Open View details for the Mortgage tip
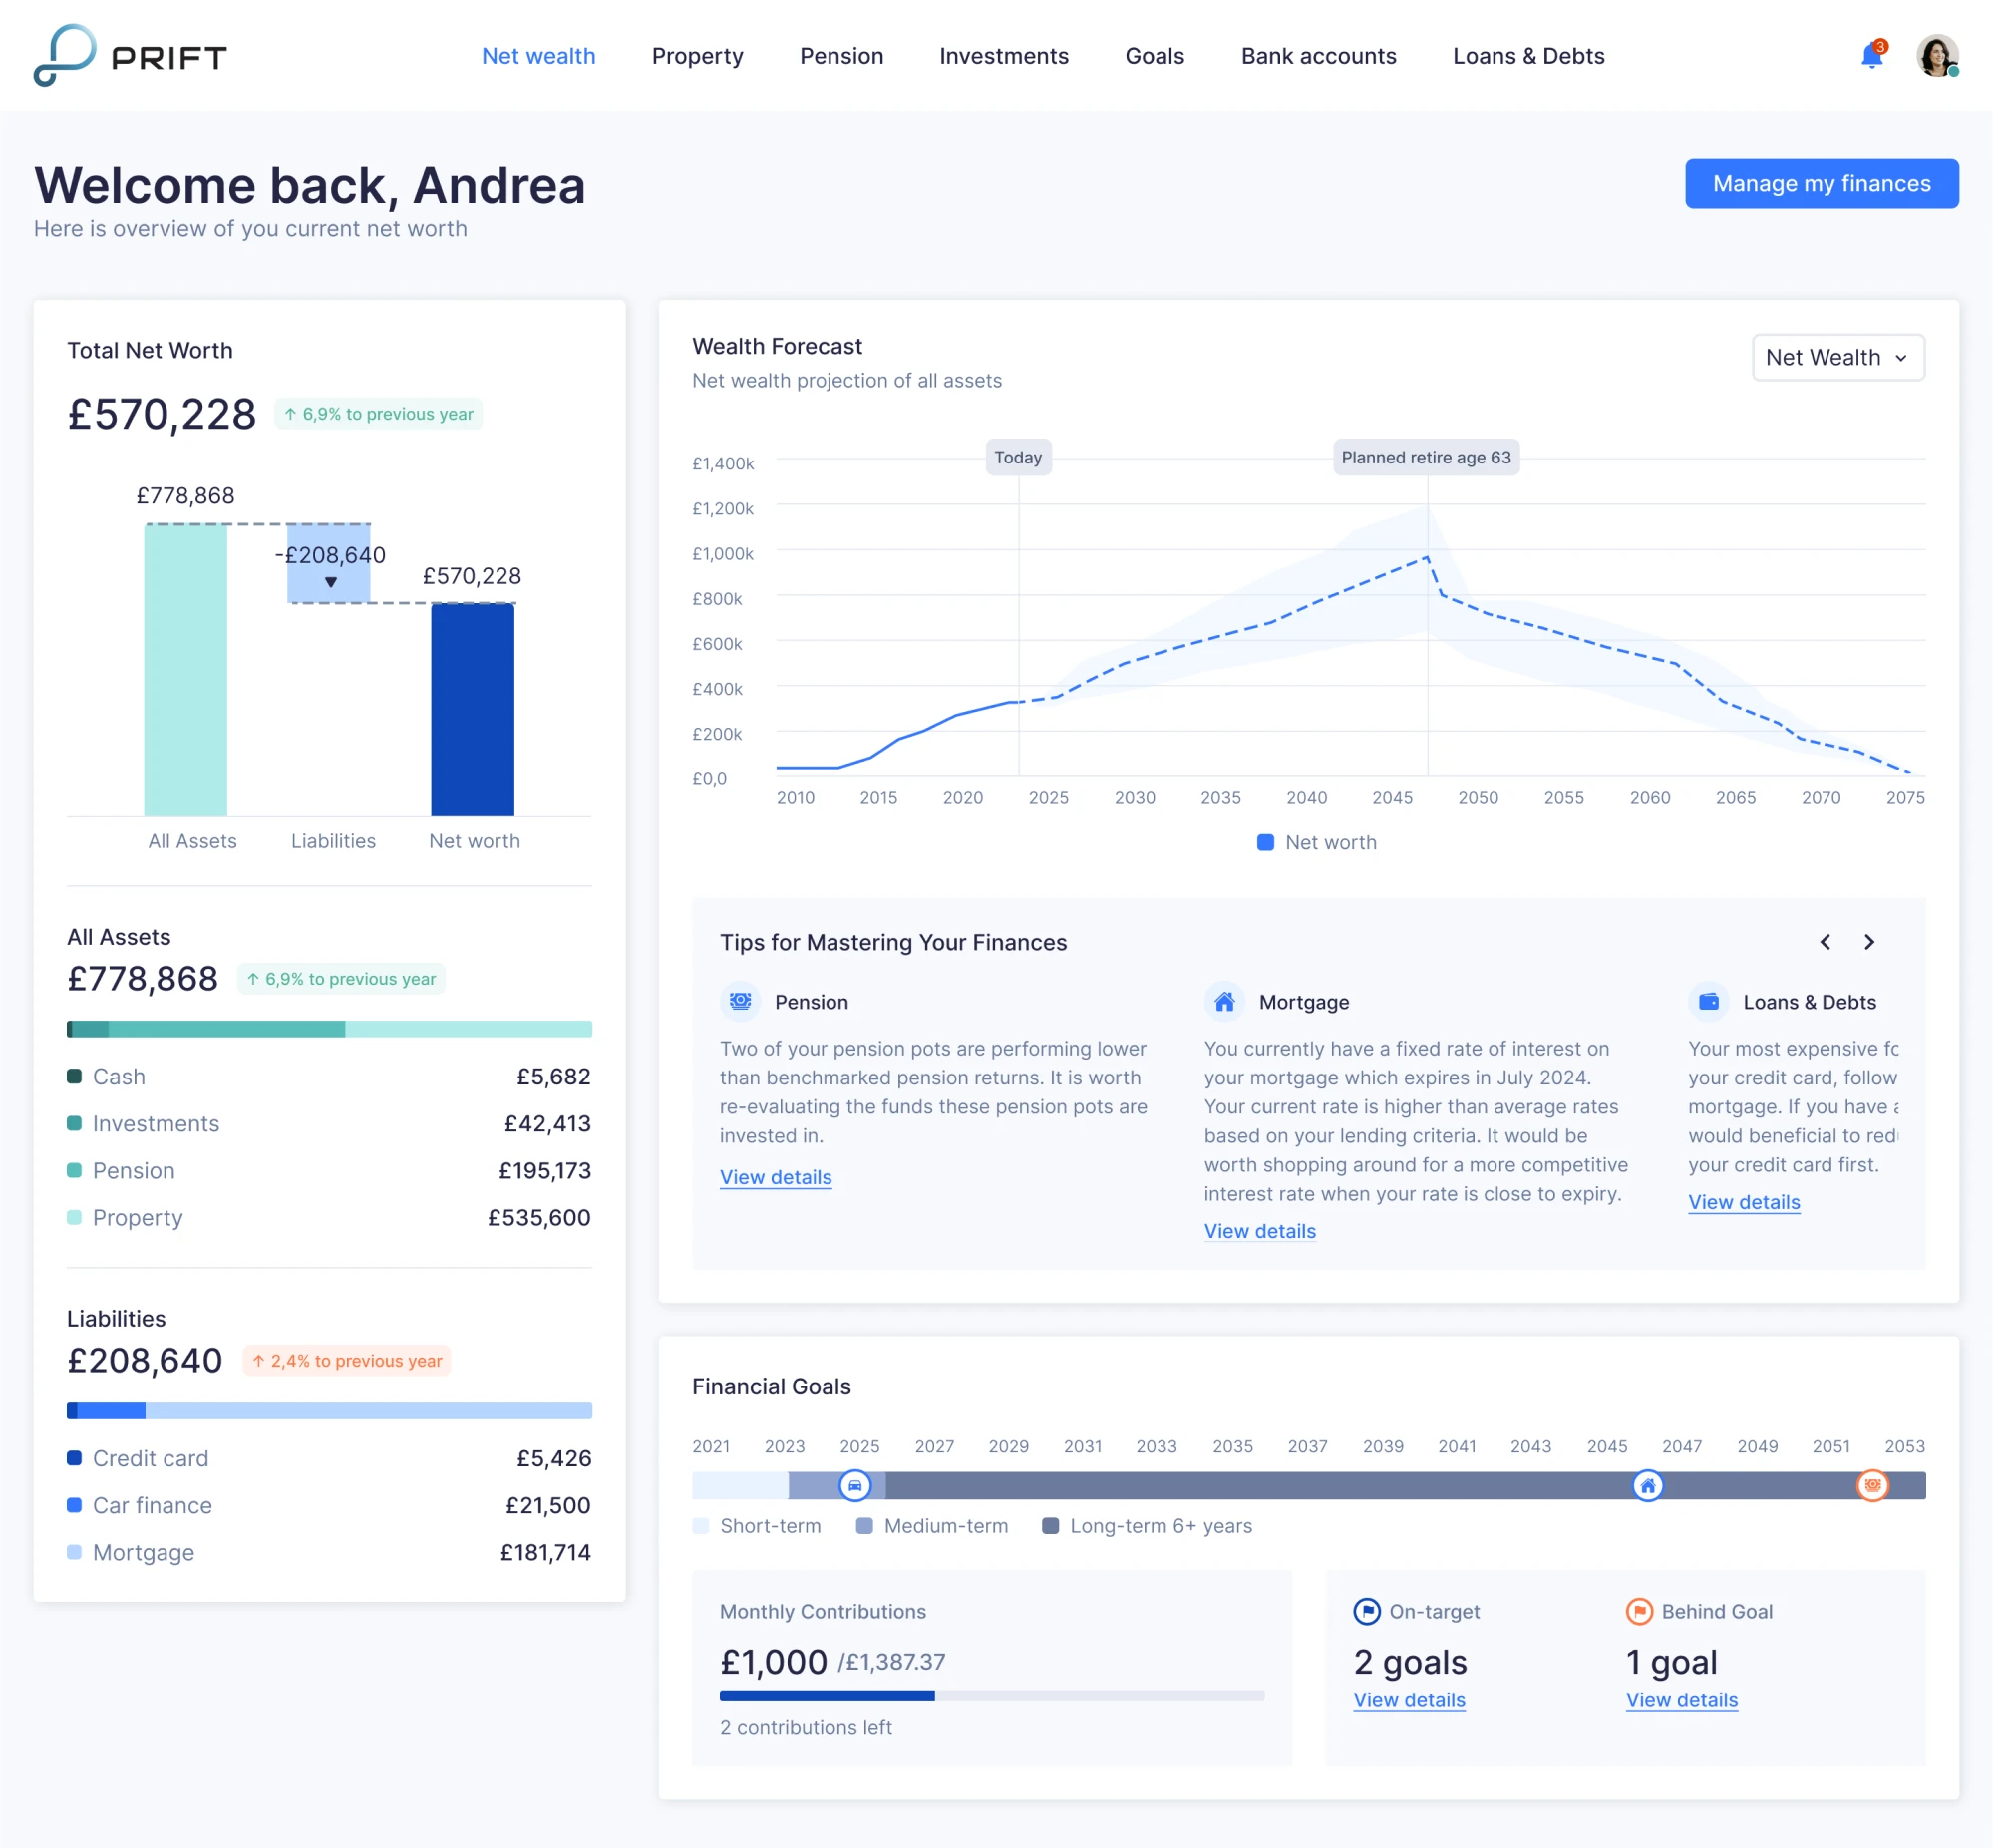This screenshot has width=1993, height=1848. coord(1259,1231)
